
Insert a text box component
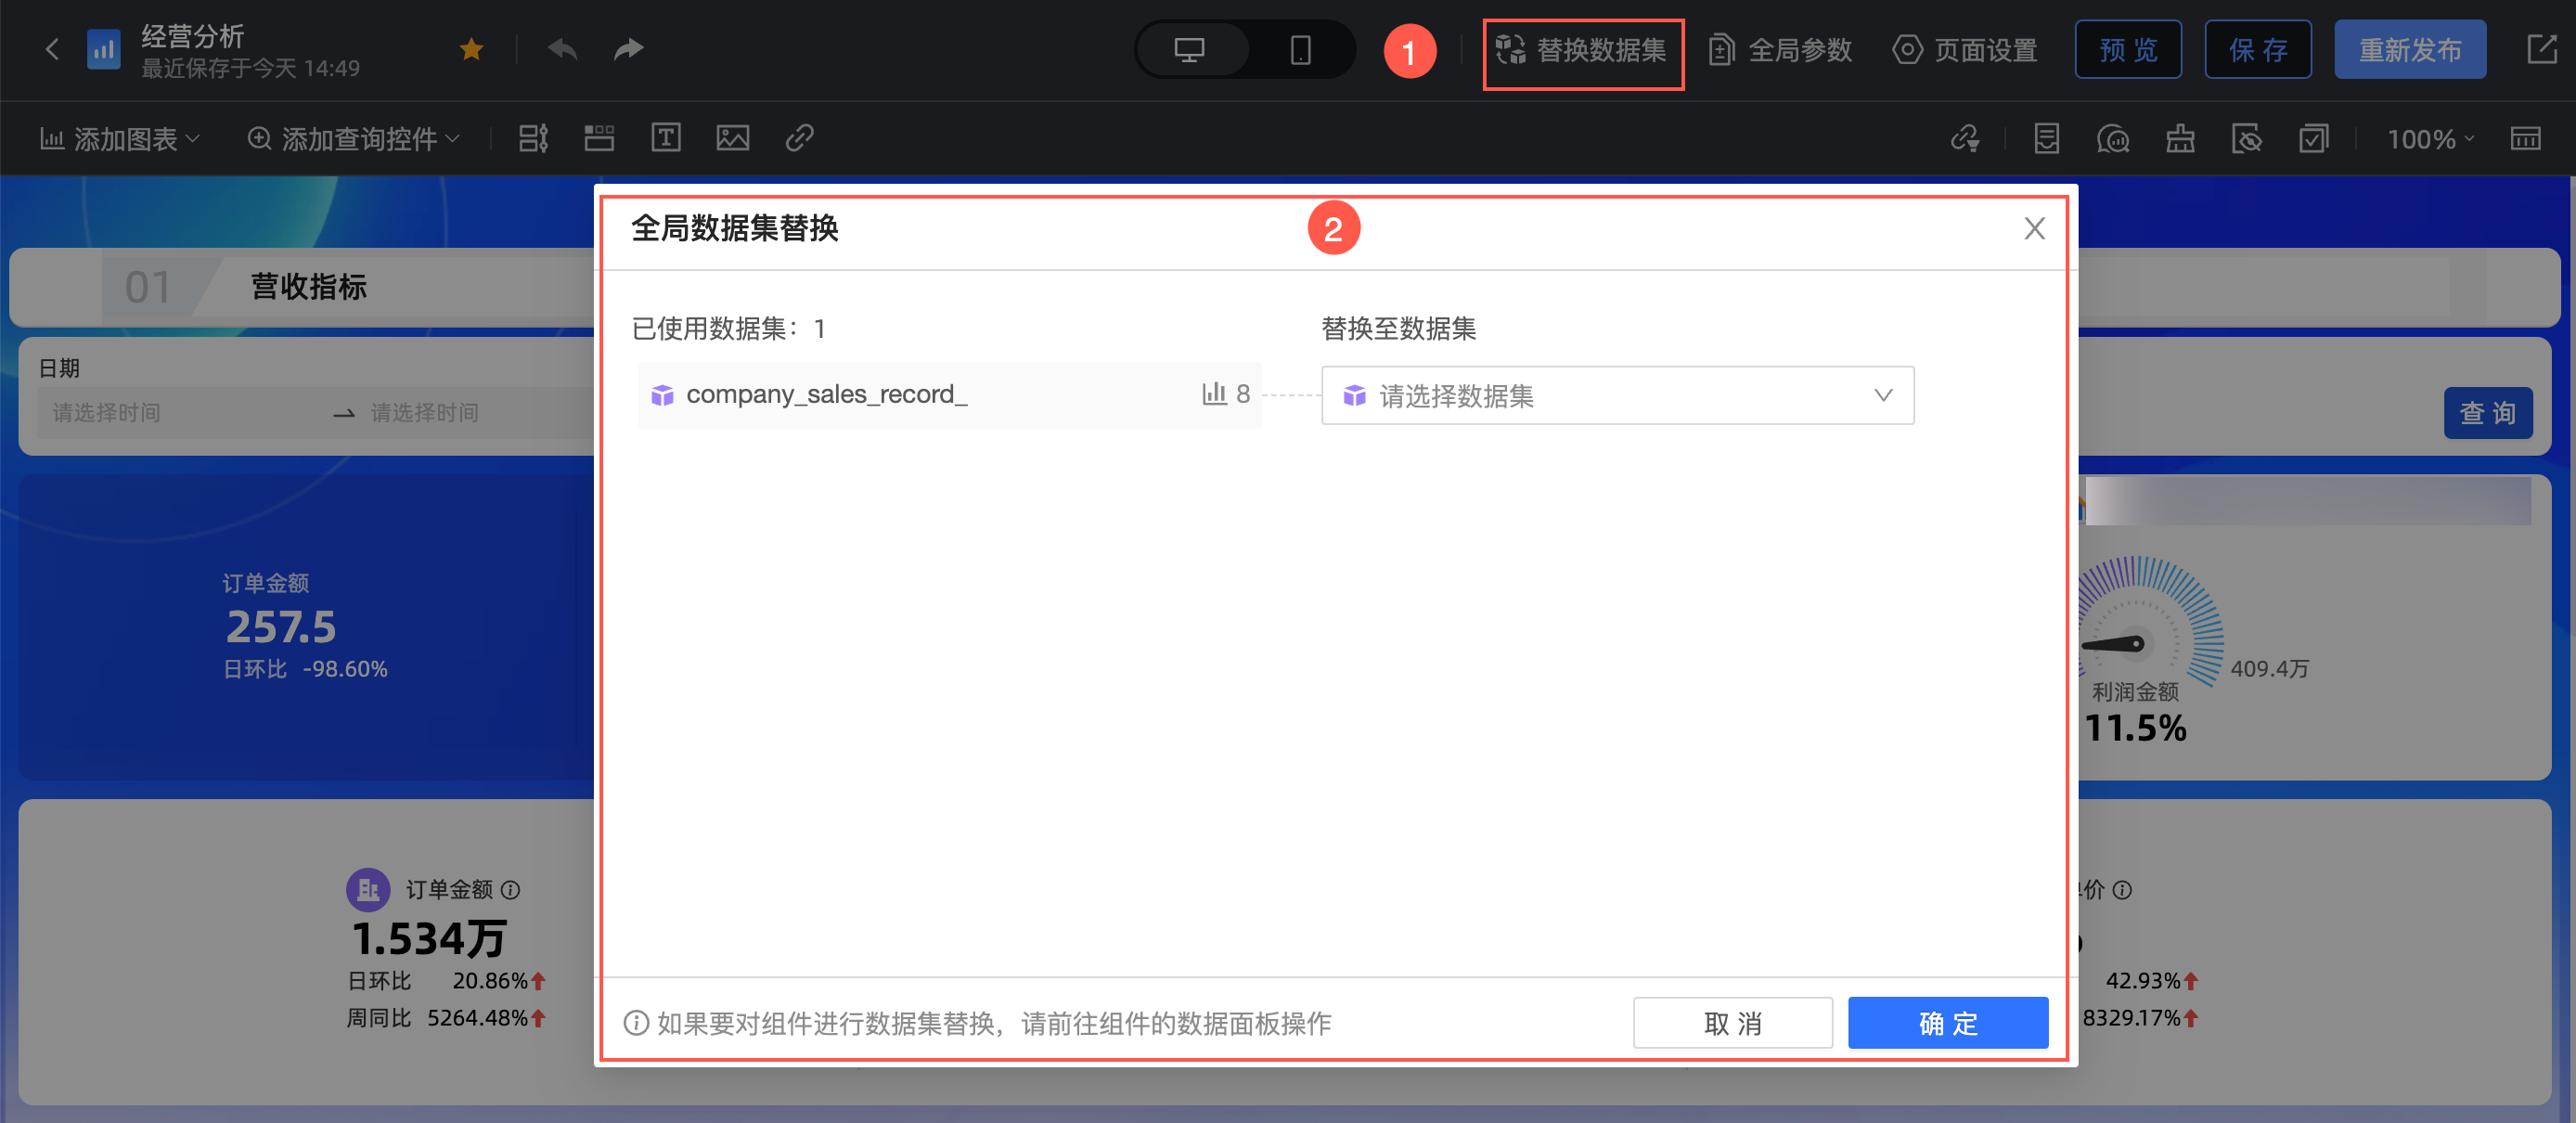(665, 138)
